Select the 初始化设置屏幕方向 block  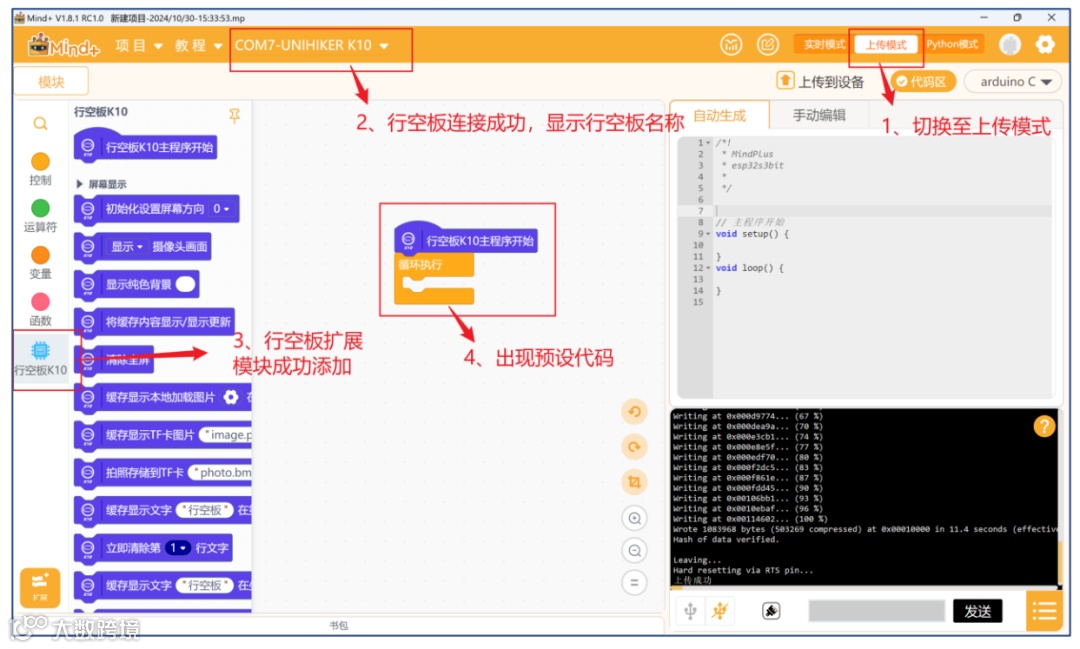pyautogui.click(x=156, y=209)
